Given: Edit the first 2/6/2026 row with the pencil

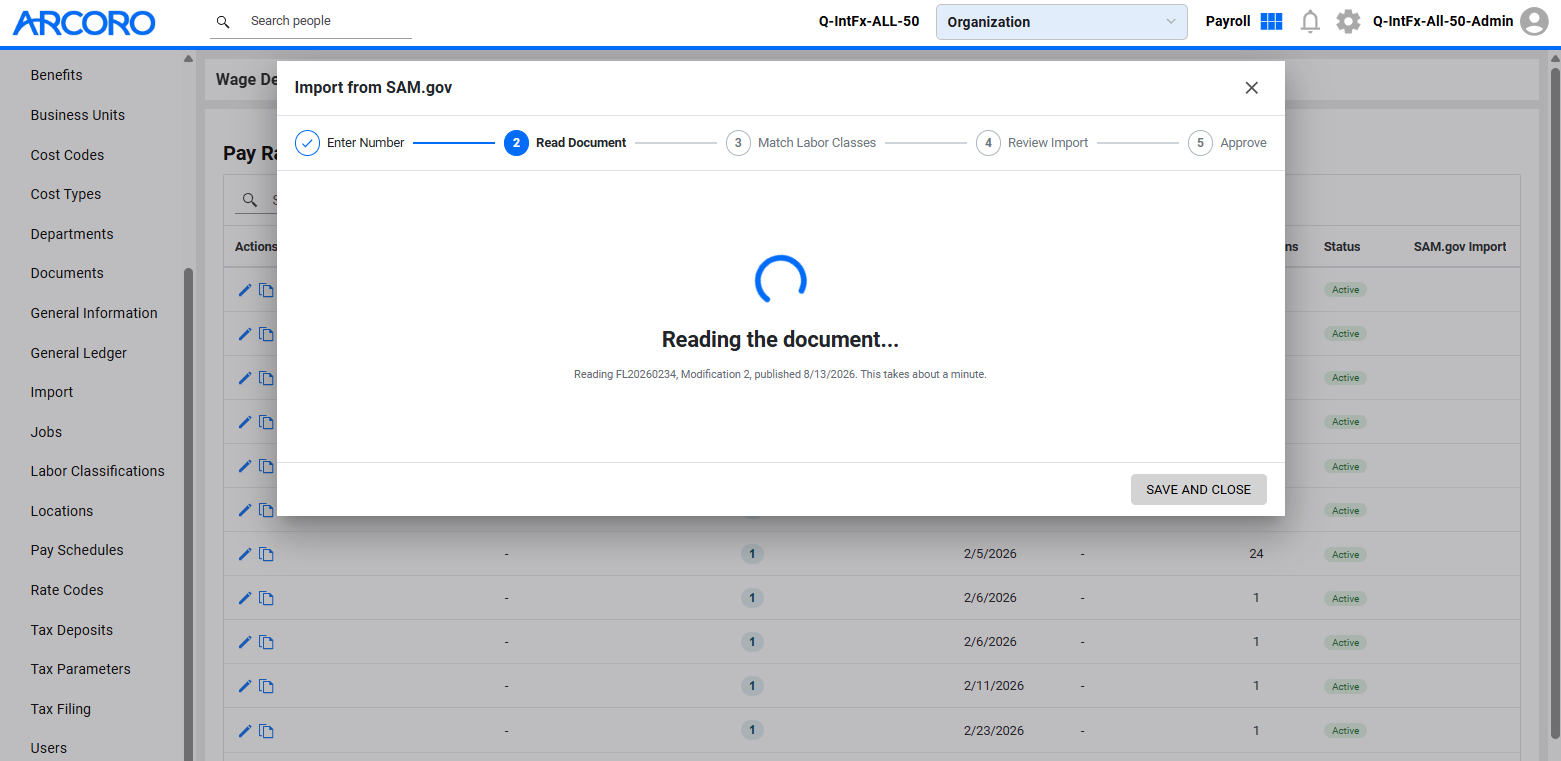Looking at the screenshot, I should coord(244,598).
